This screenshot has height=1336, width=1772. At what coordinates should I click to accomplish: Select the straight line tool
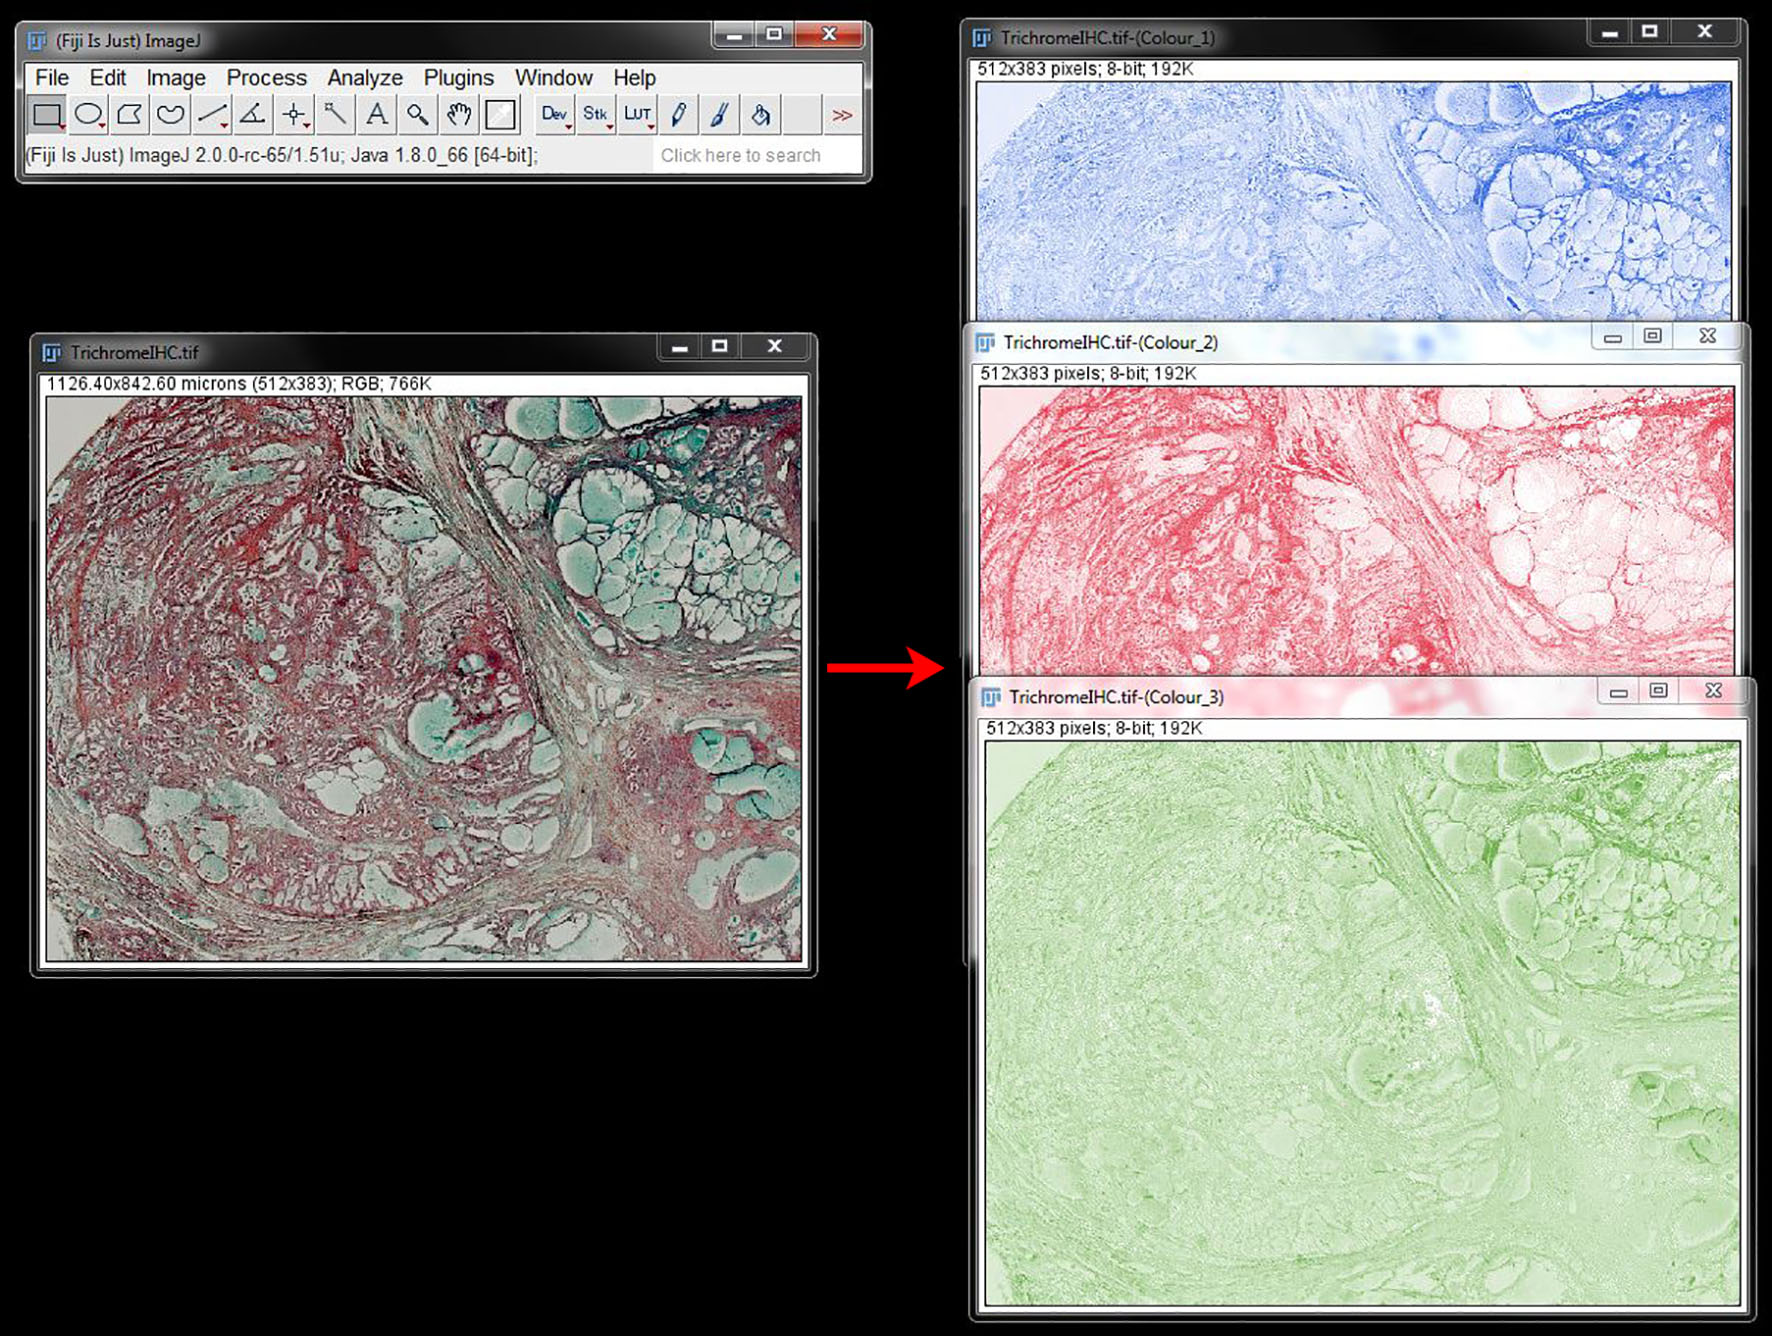[210, 114]
